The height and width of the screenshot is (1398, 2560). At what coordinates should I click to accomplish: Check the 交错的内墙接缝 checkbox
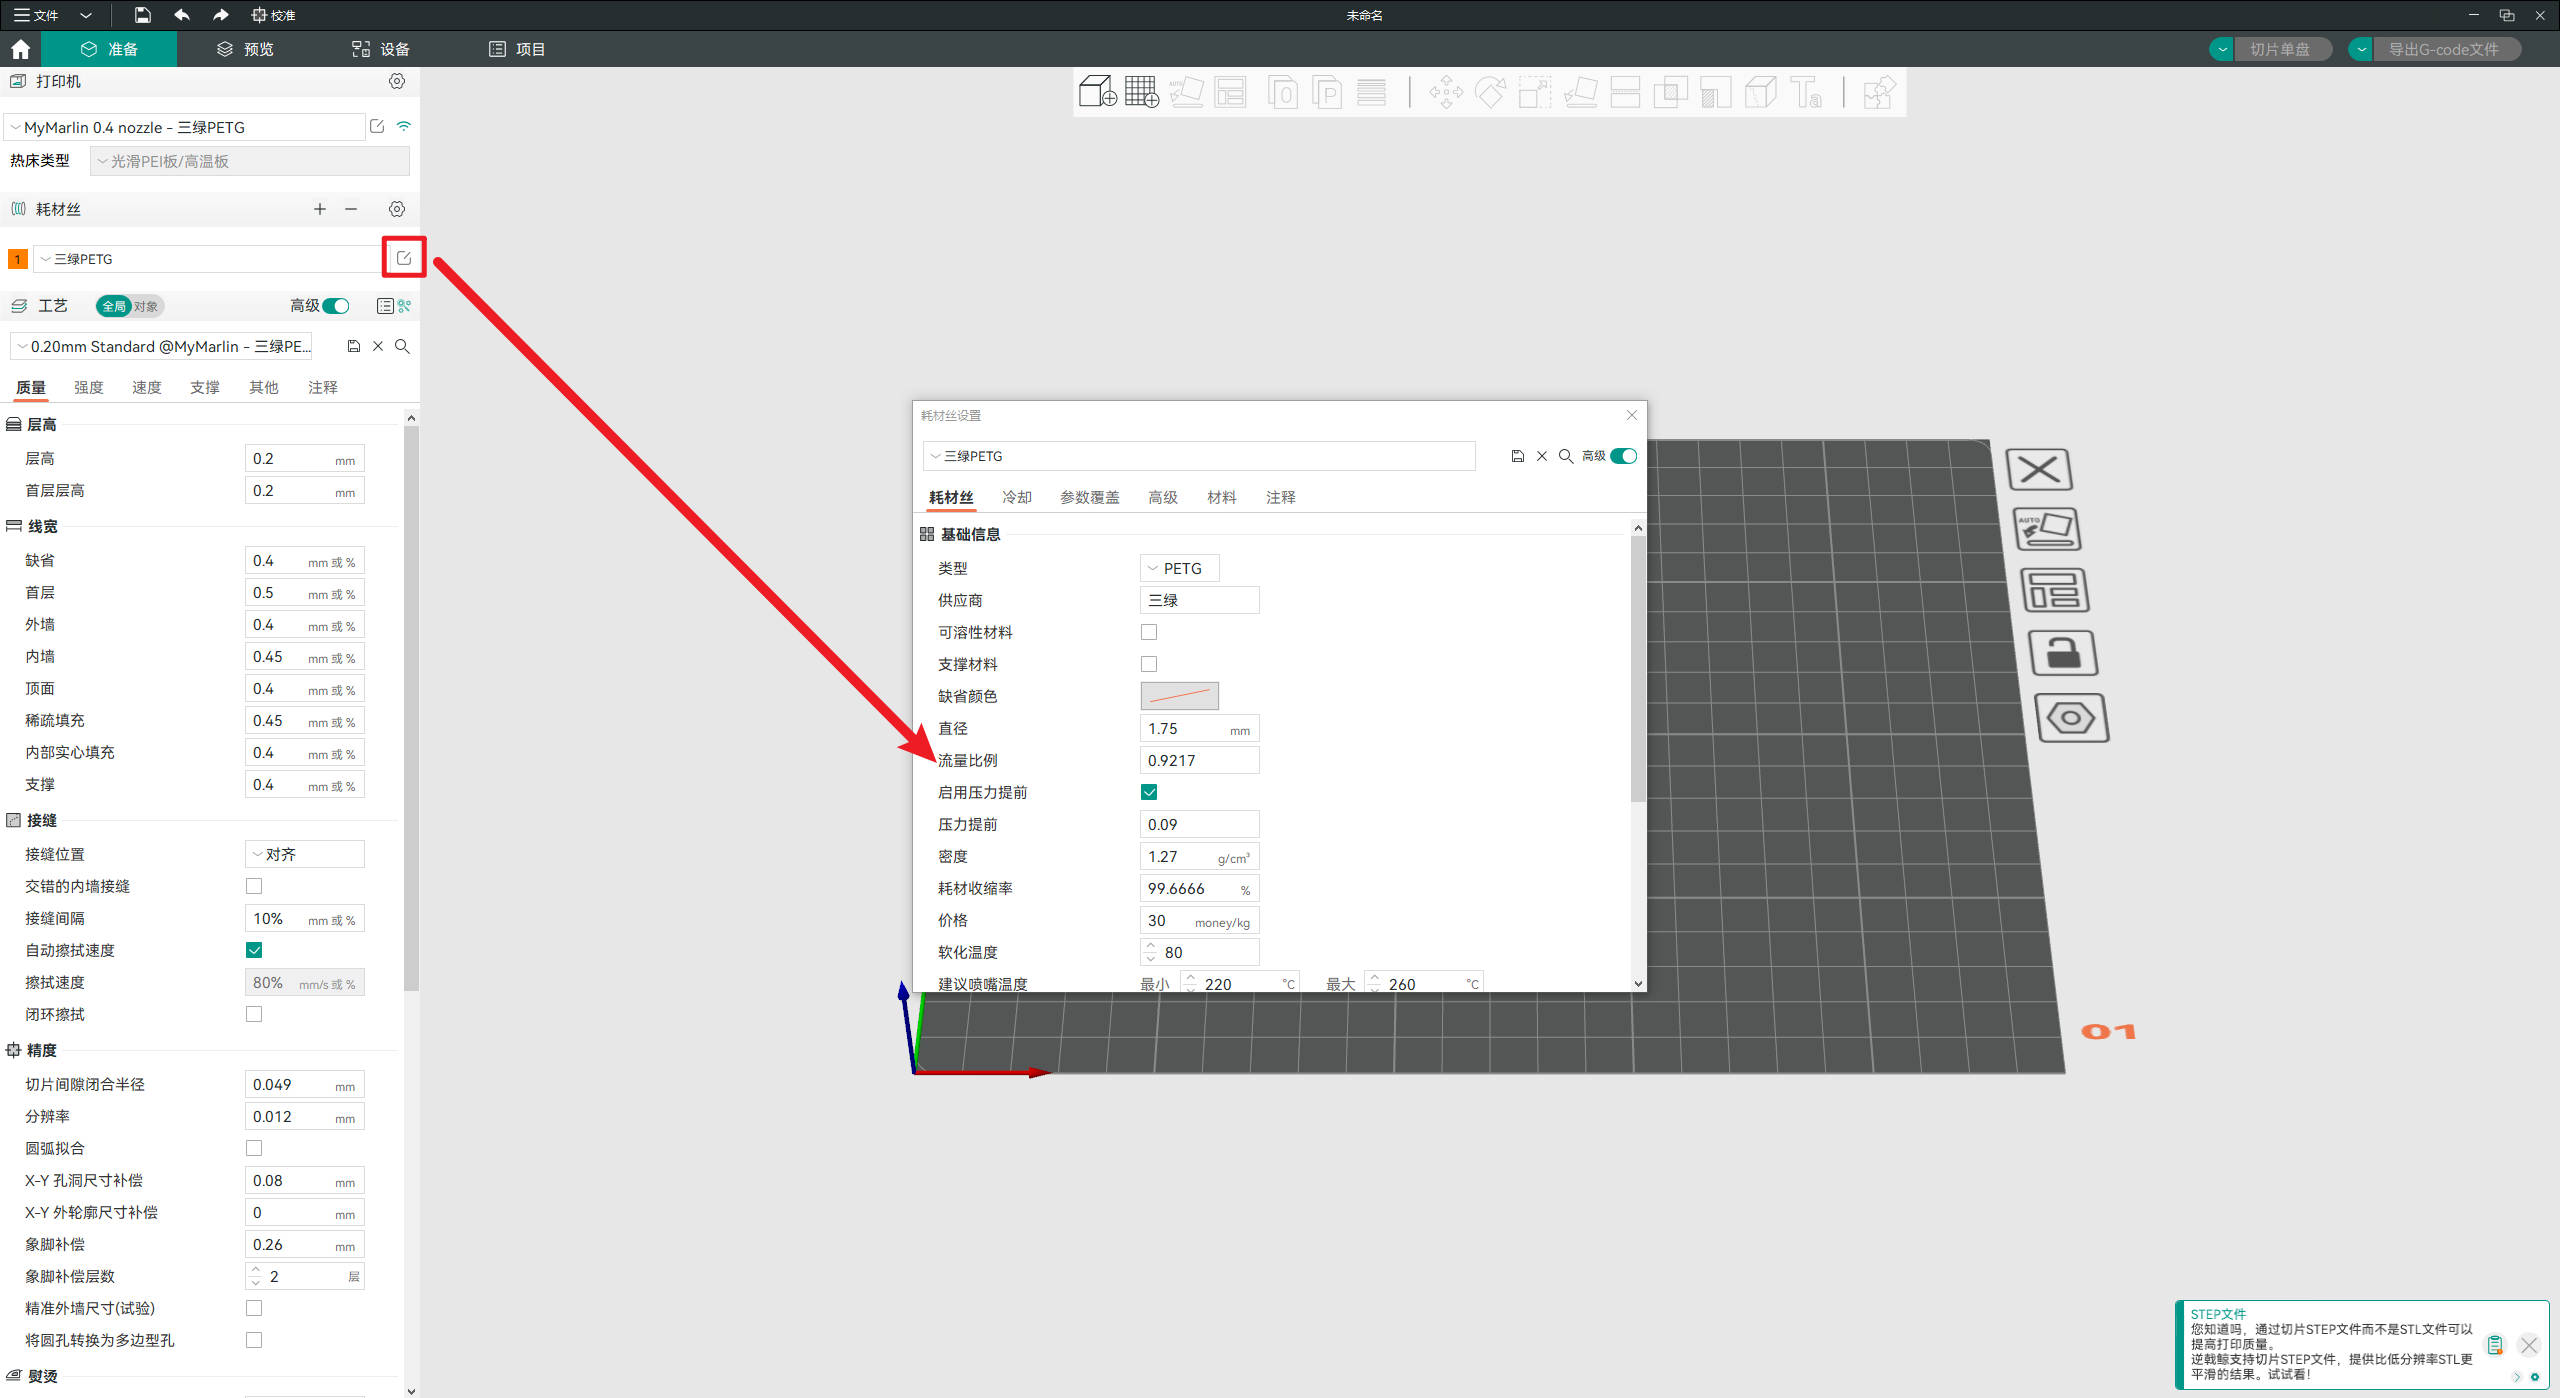point(254,886)
